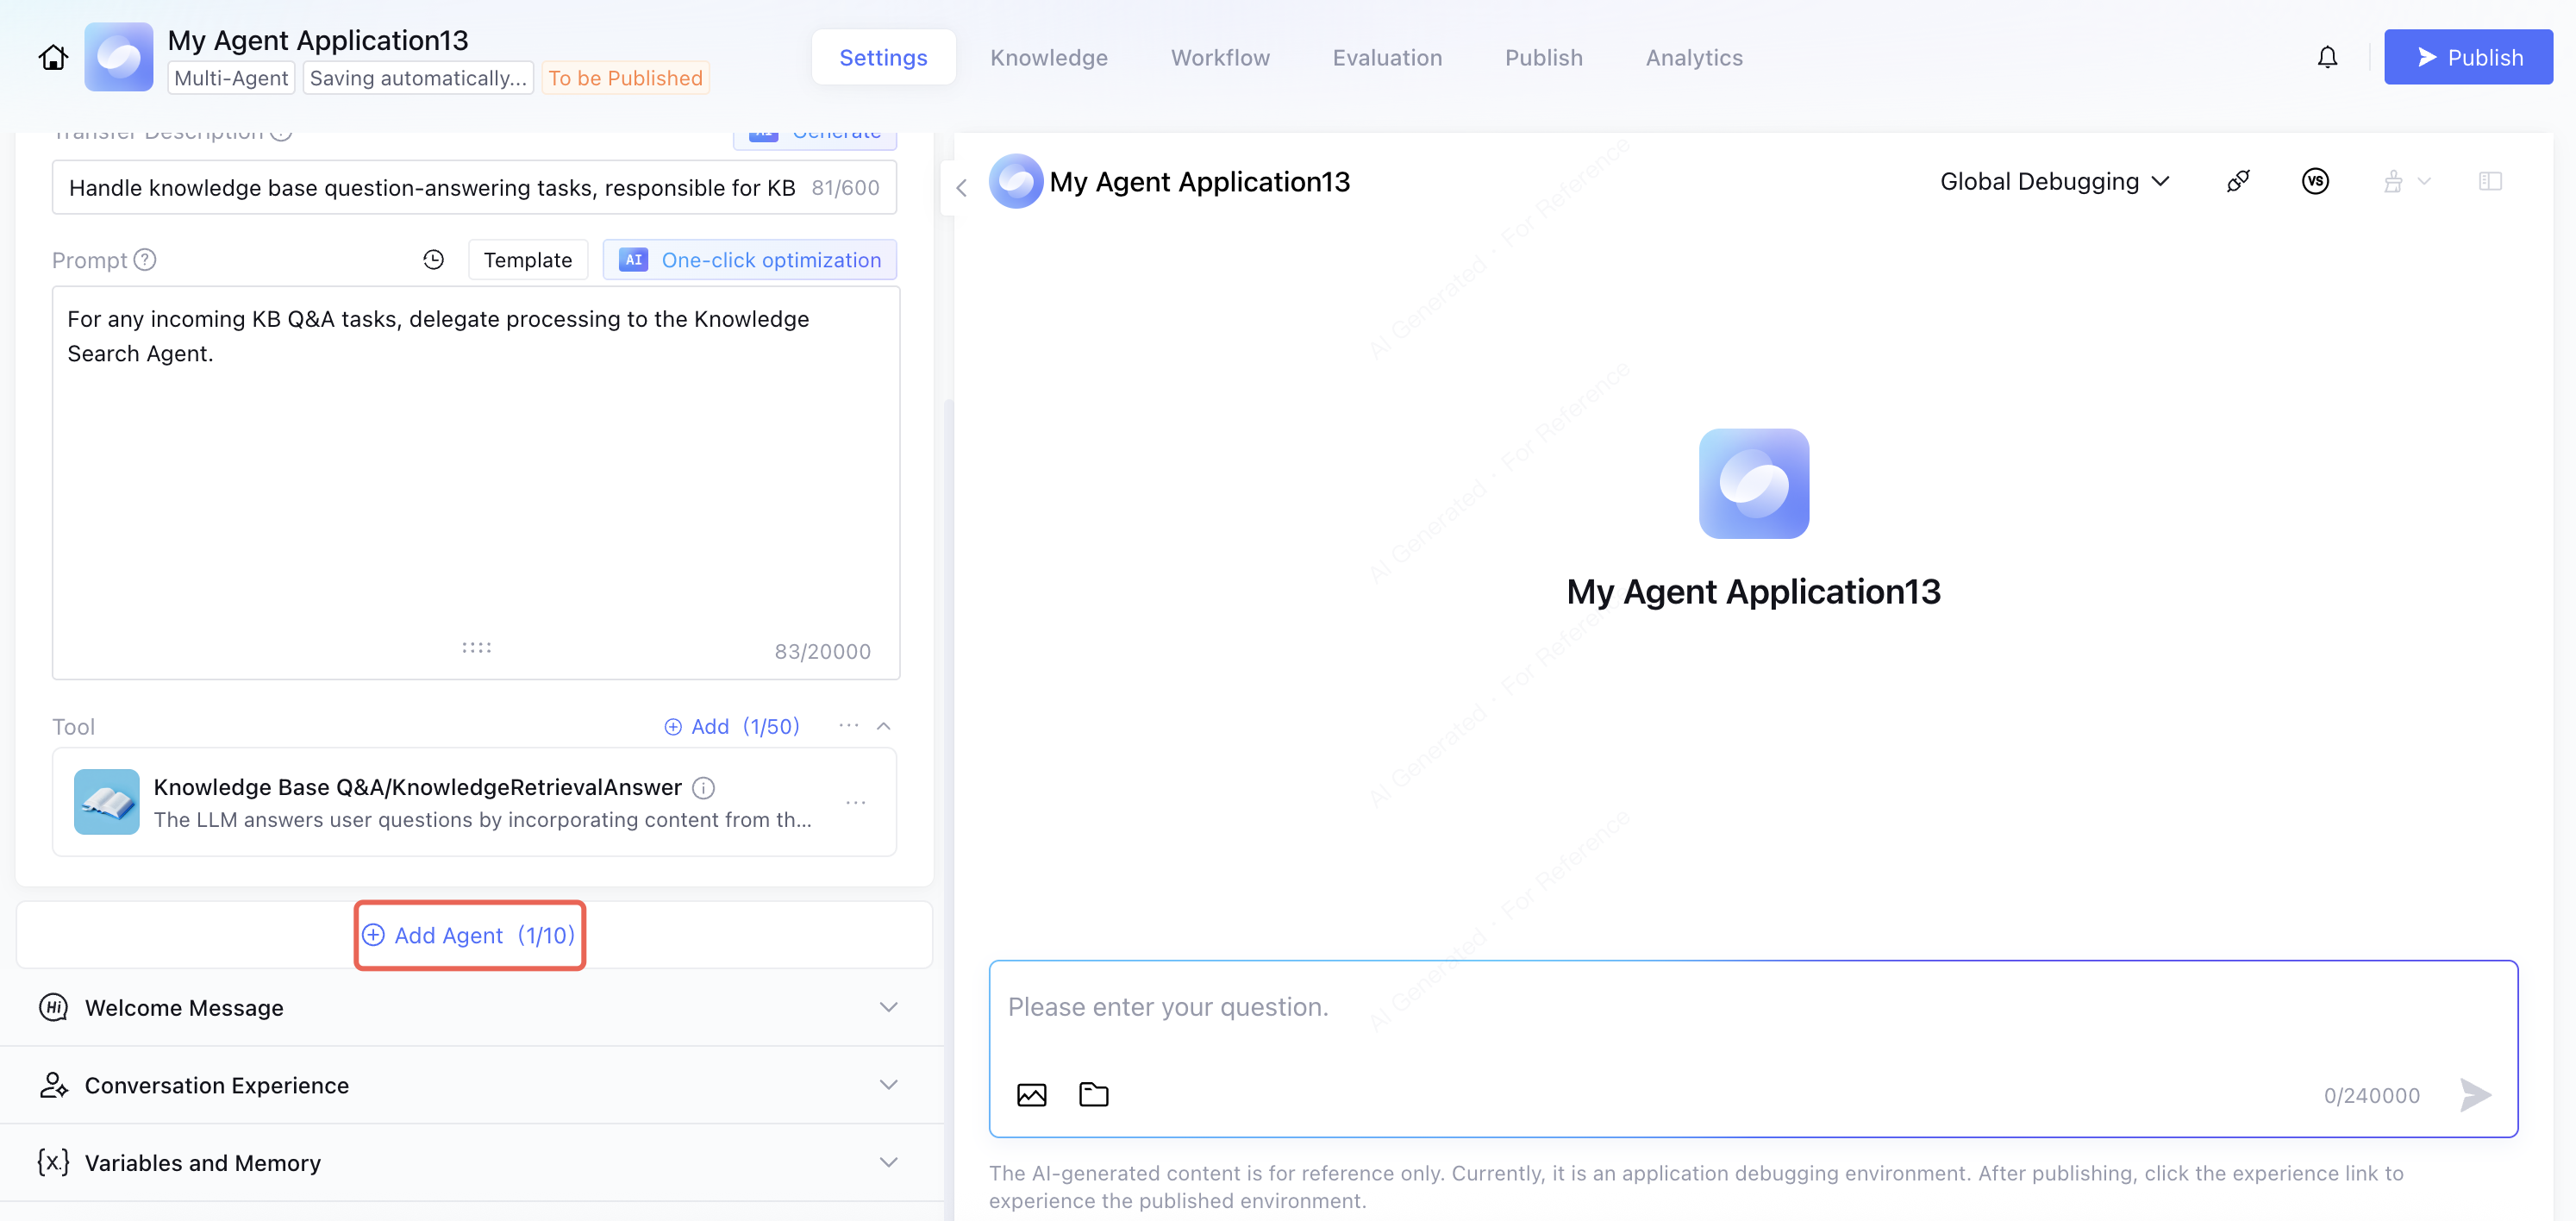Click Add Agent (1/10)
Viewport: 2576px width, 1221px height.
[469, 936]
